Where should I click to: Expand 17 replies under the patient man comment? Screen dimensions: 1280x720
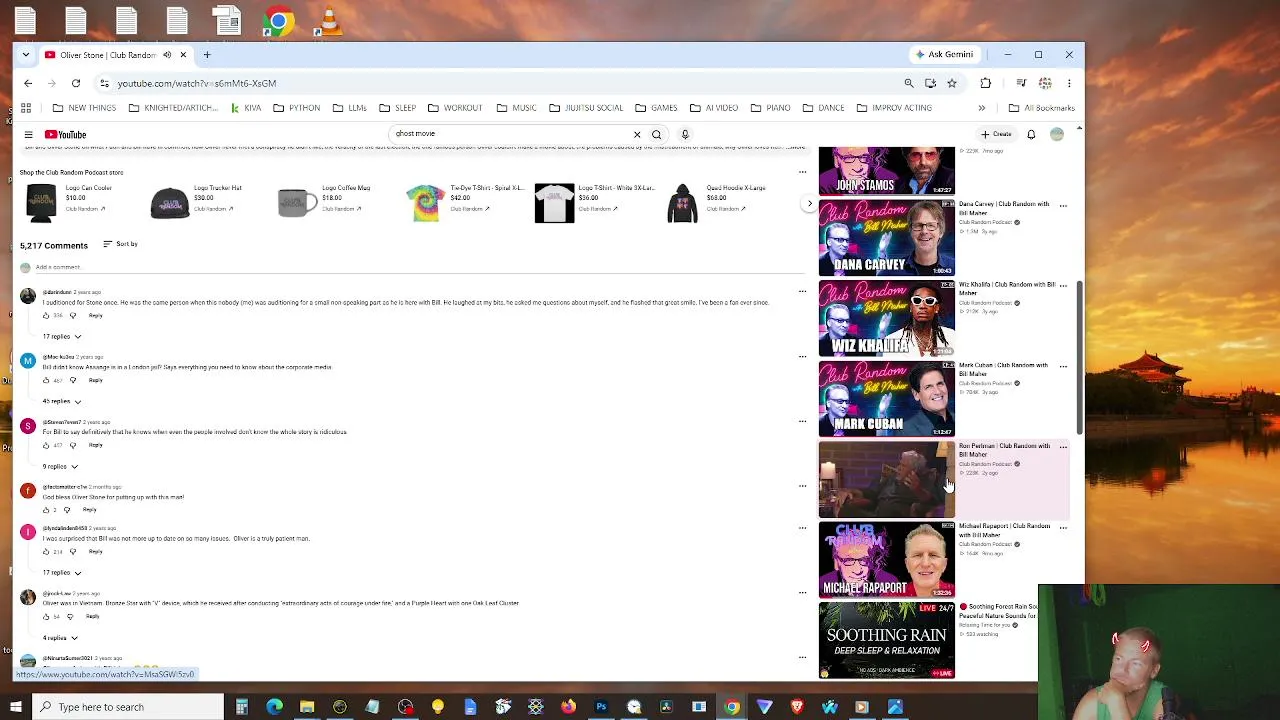click(x=62, y=573)
